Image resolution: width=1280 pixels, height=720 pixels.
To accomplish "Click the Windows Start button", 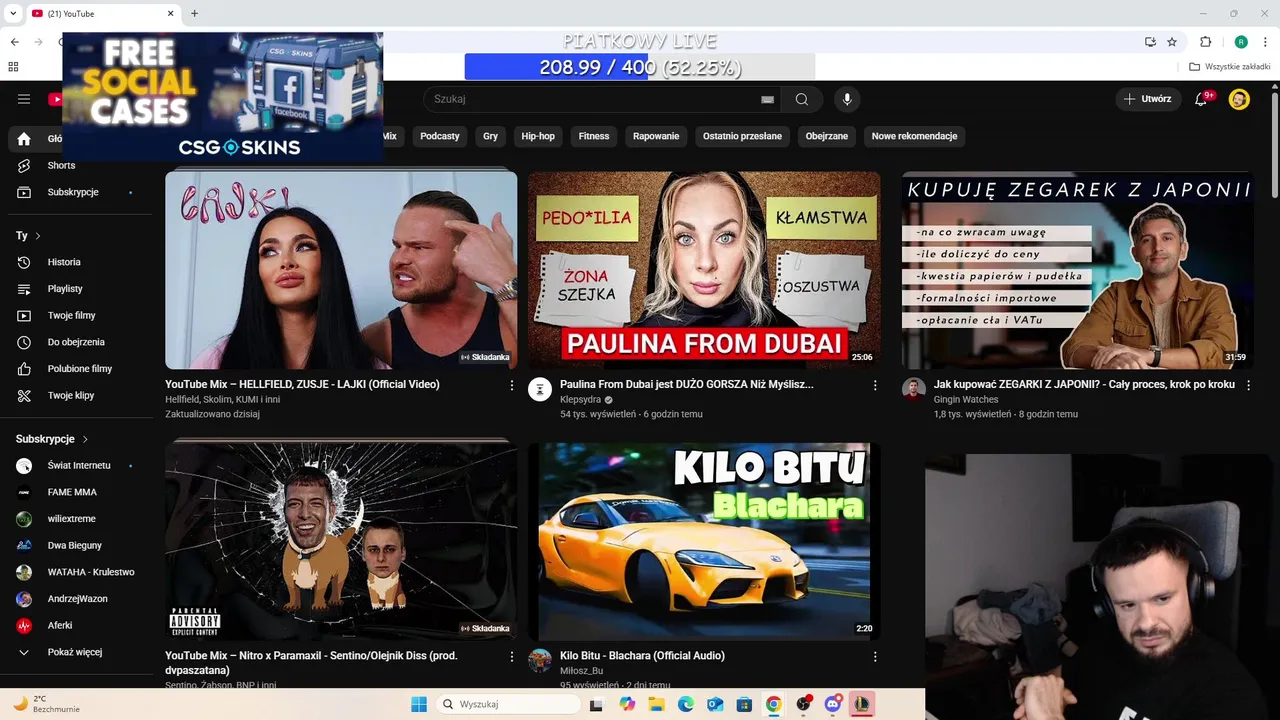I will pyautogui.click(x=418, y=704).
